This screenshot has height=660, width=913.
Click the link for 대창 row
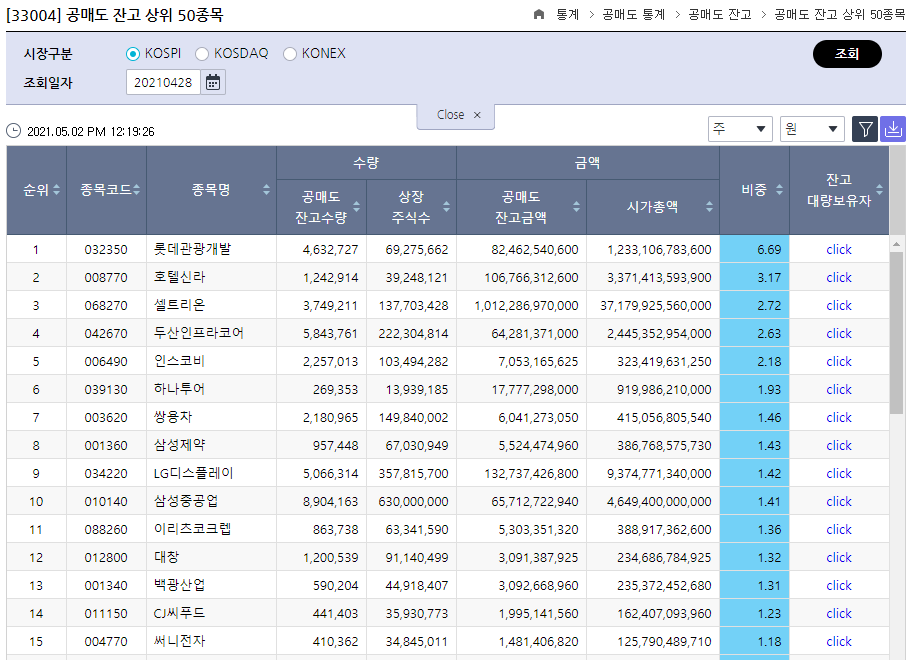[838, 557]
